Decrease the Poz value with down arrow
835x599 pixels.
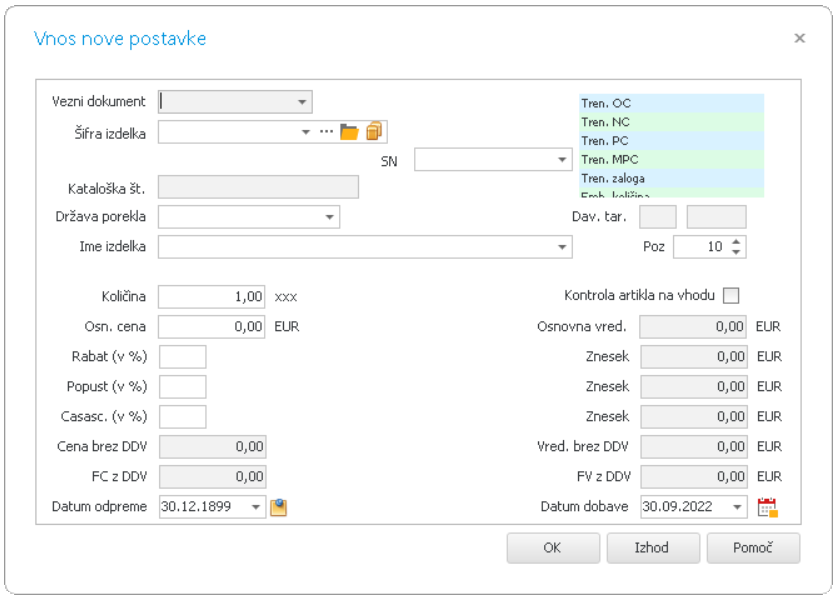pyautogui.click(x=736, y=252)
